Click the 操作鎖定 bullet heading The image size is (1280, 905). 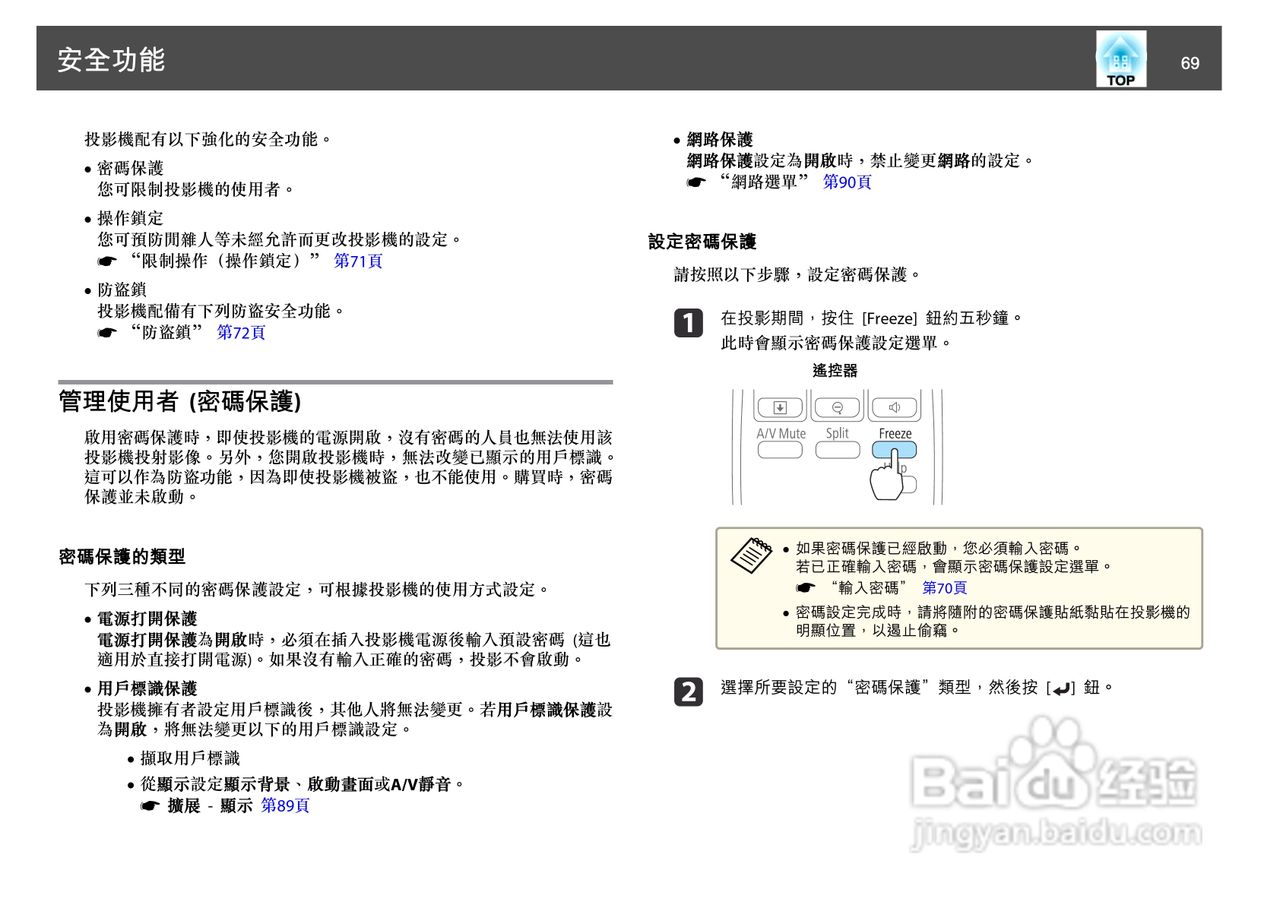(130, 218)
